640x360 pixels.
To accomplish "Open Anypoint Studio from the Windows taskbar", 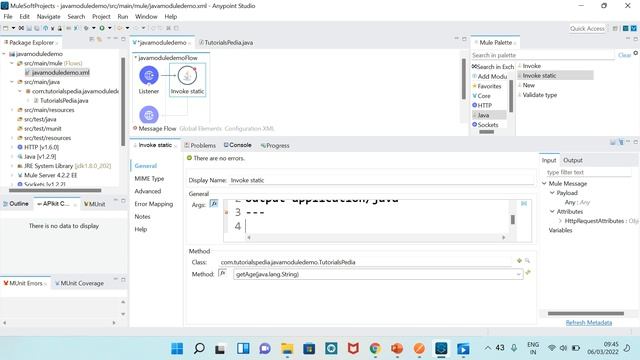I will click(x=441, y=348).
